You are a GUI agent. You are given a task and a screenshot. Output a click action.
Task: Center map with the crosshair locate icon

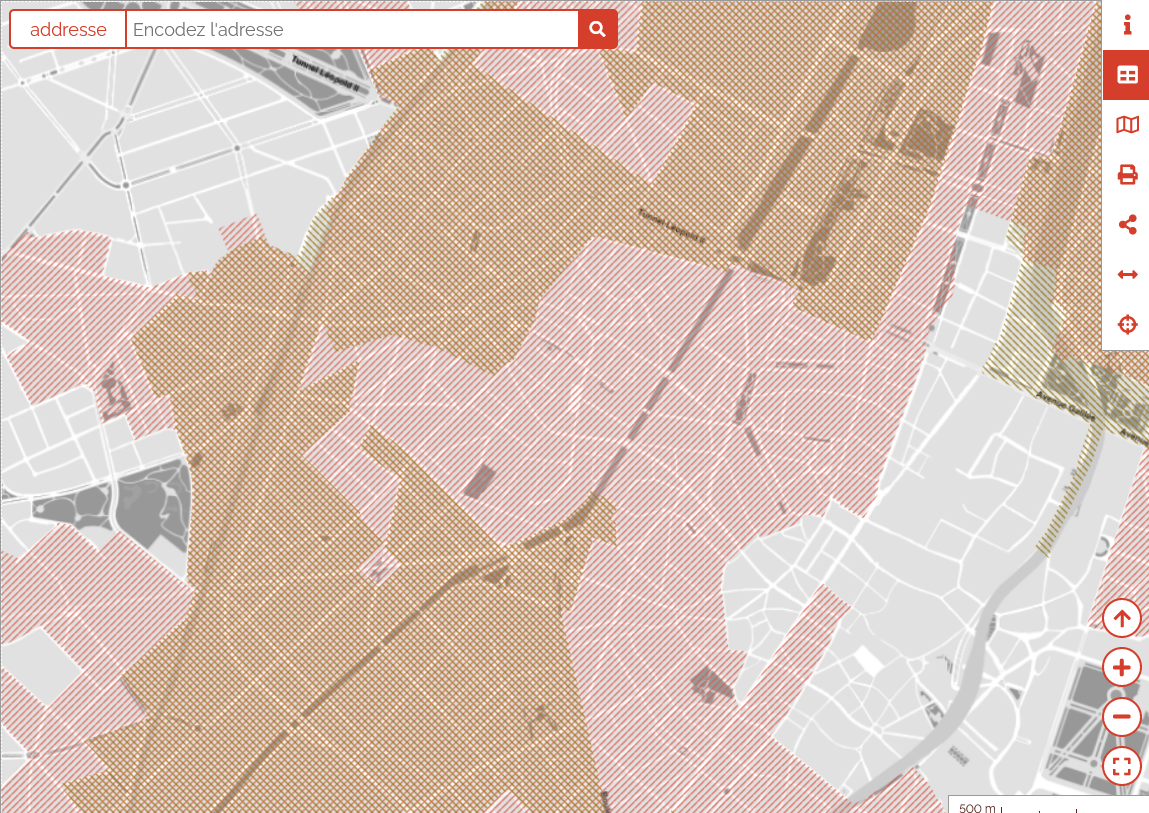click(1127, 325)
